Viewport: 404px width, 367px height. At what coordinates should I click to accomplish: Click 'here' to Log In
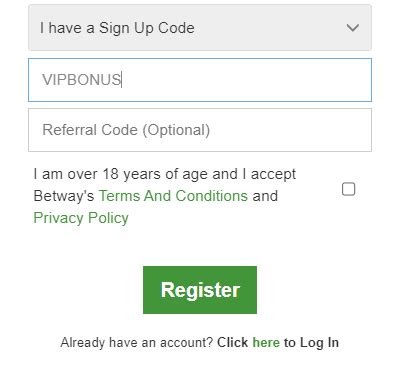click(x=266, y=342)
